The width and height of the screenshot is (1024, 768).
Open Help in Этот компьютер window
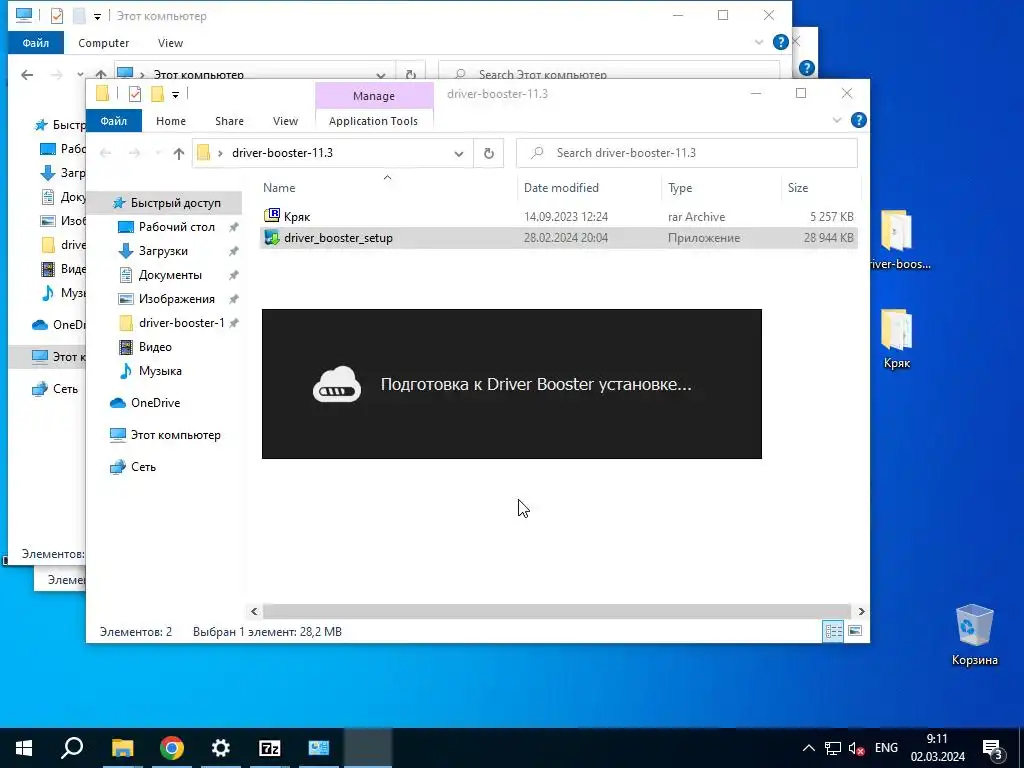click(x=780, y=42)
